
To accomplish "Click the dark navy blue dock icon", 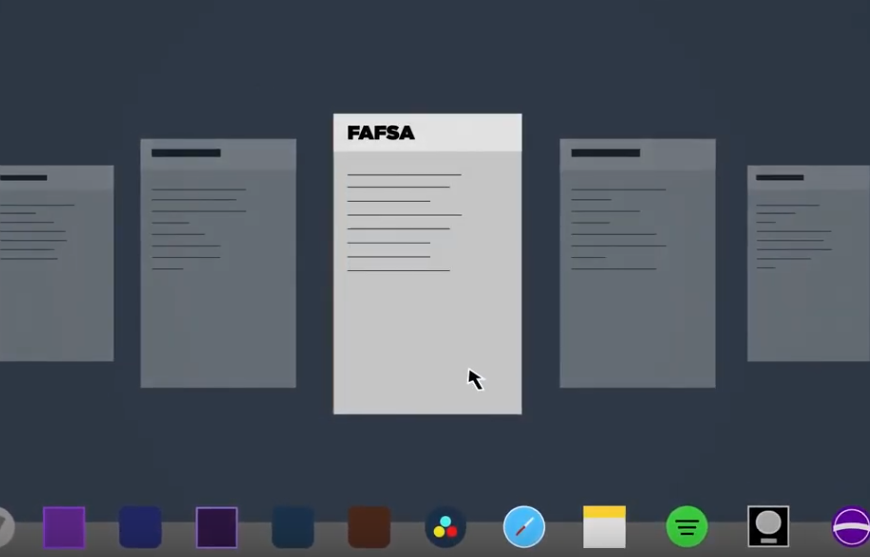I will pyautogui.click(x=140, y=527).
